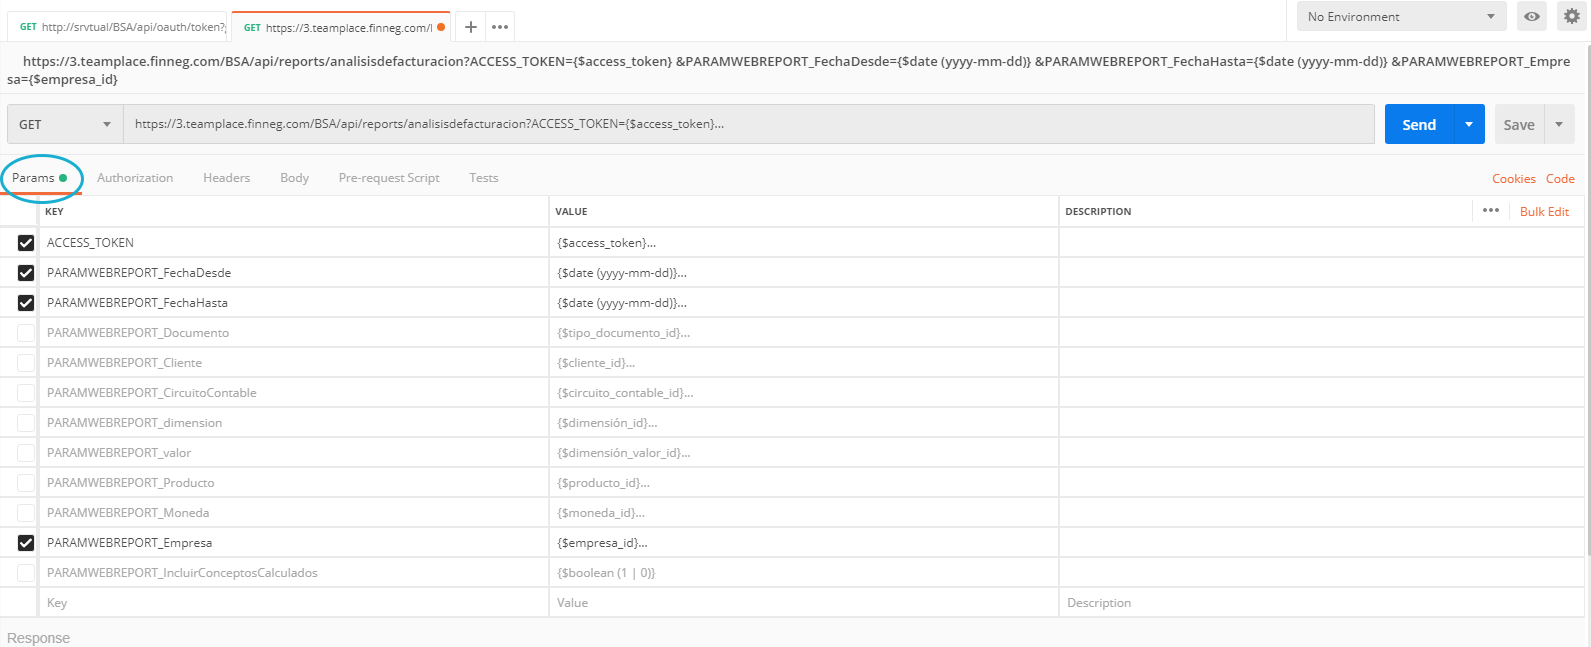Enable the PARAMWEBREPORT_IncluirConceptosCalculados checkbox
Image resolution: width=1591 pixels, height=647 pixels.
(x=26, y=573)
